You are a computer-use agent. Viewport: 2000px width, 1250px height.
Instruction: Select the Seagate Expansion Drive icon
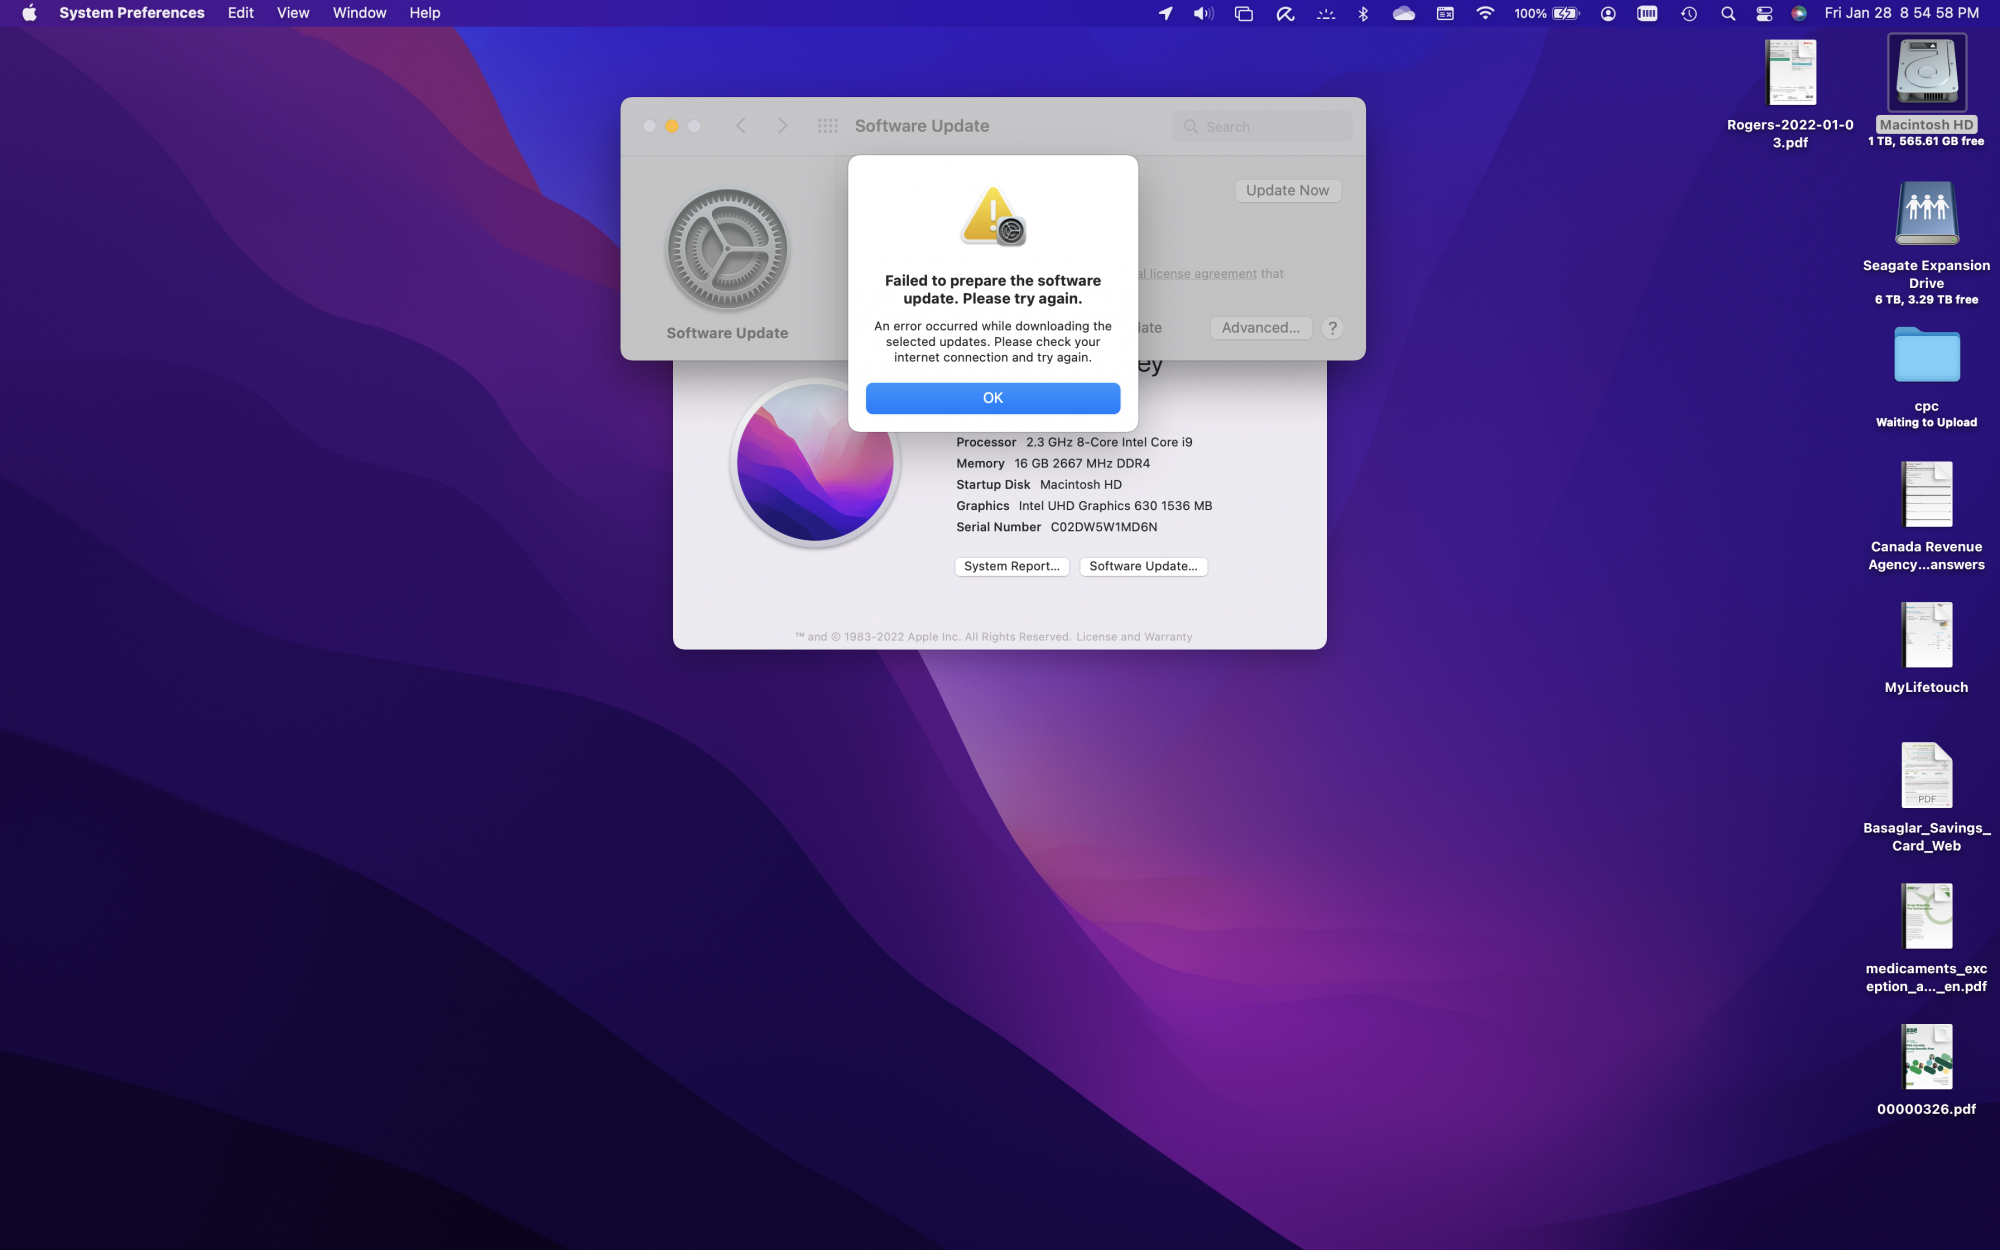(1926, 213)
